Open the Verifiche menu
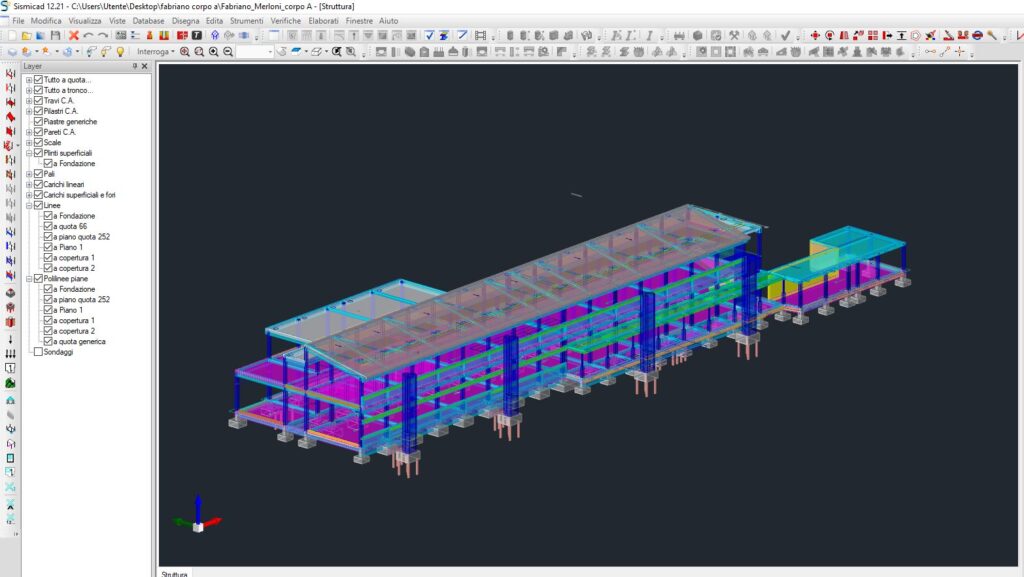This screenshot has height=577, width=1024. (x=285, y=20)
